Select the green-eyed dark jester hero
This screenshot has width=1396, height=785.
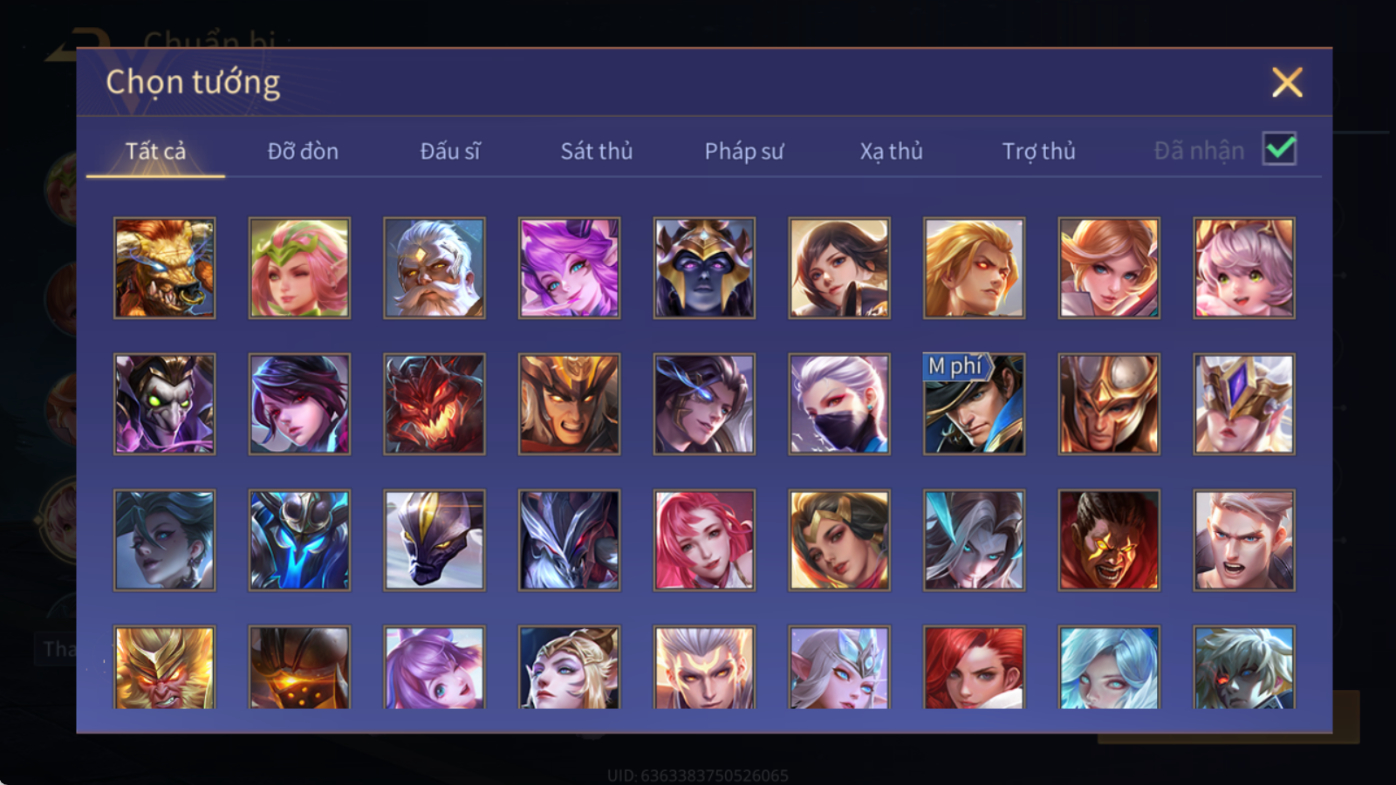coord(165,404)
